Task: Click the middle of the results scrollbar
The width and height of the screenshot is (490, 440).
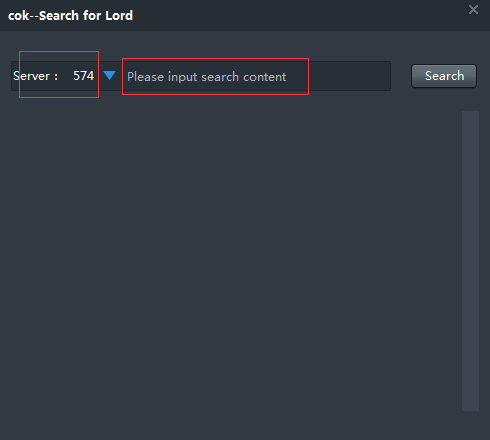Action: coord(470,261)
